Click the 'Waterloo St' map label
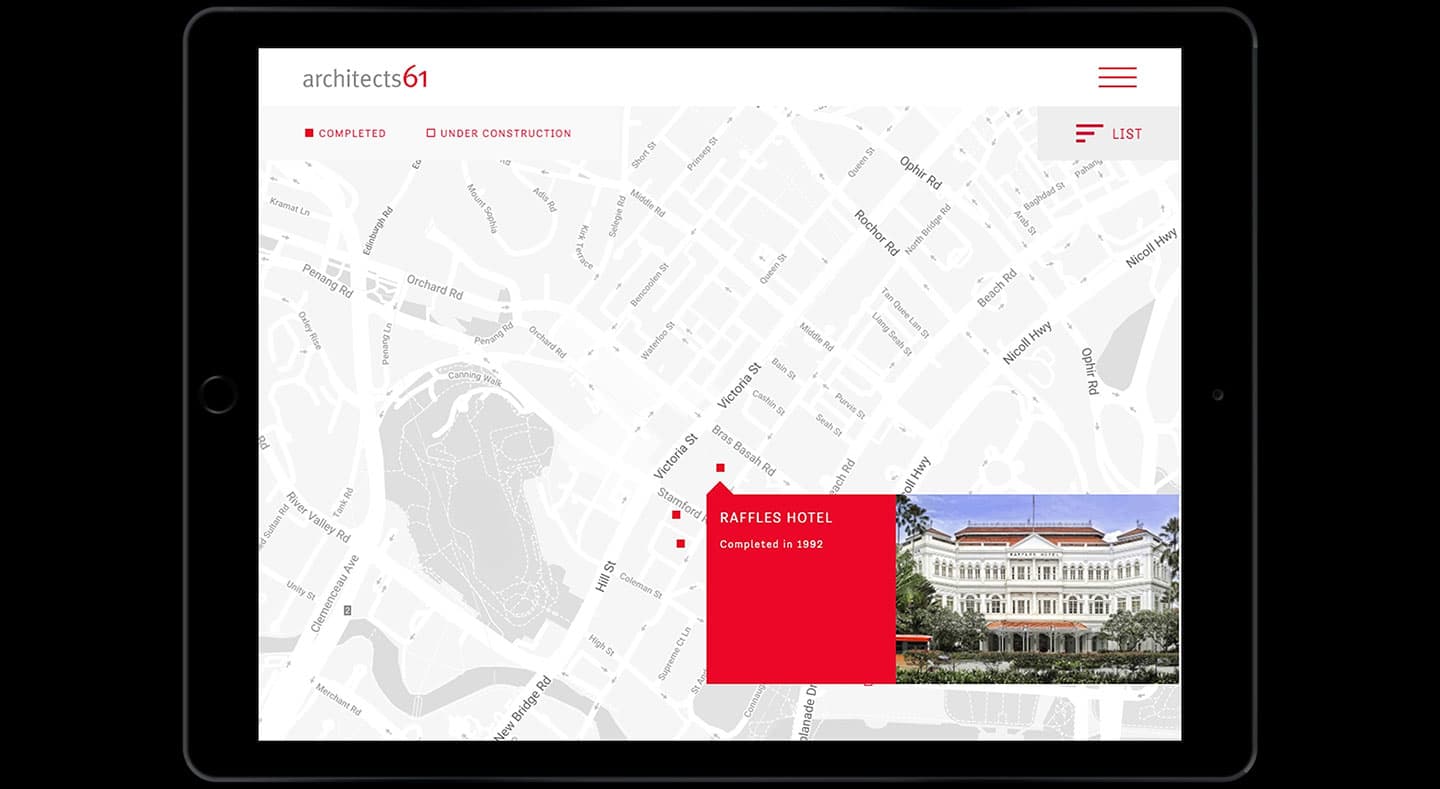Screen dimensions: 1440x789 pos(658,341)
